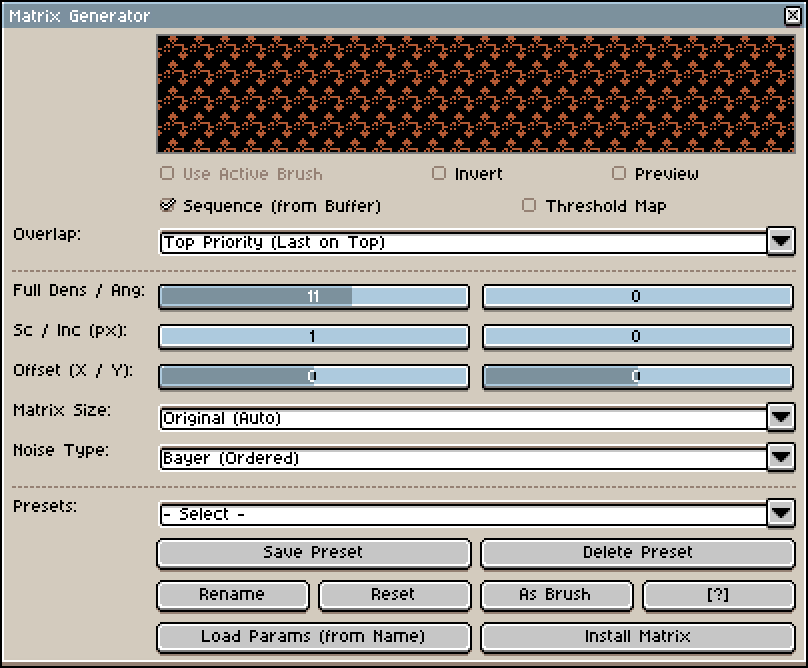Open Overlap dropdown arrow
The height and width of the screenshot is (668, 808).
click(x=781, y=241)
